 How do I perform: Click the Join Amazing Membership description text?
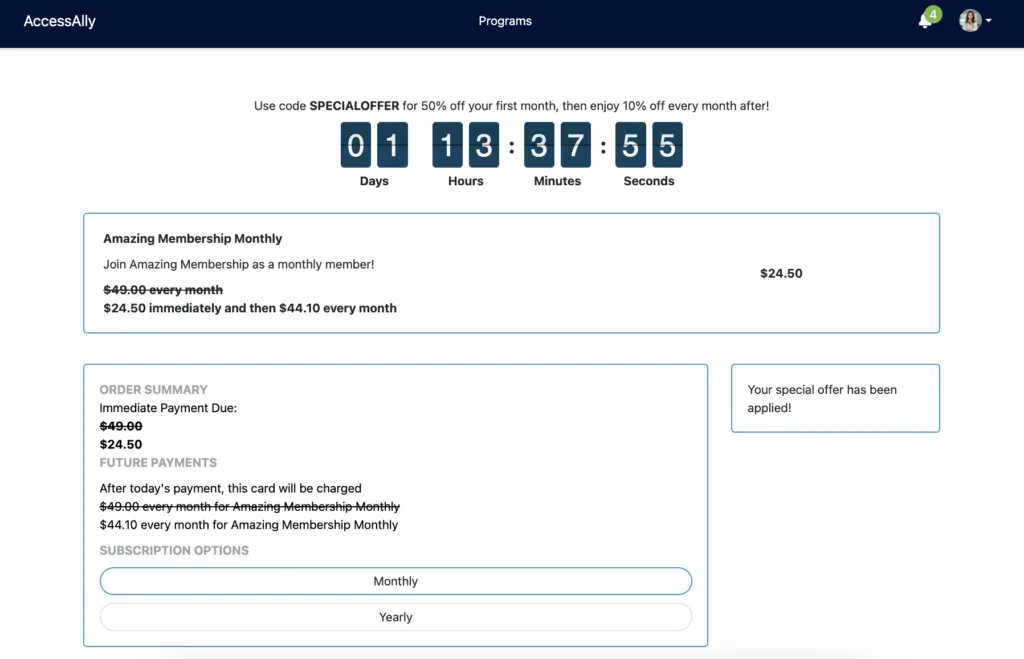pos(239,264)
